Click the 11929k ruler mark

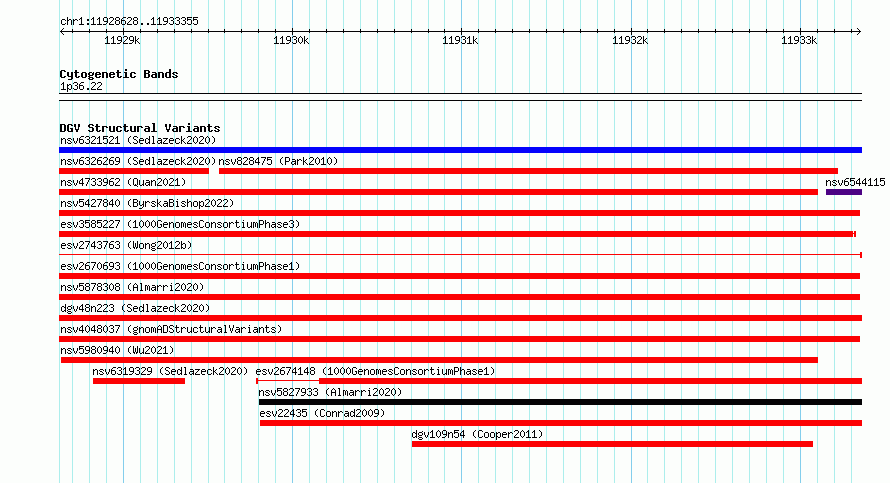[122, 40]
